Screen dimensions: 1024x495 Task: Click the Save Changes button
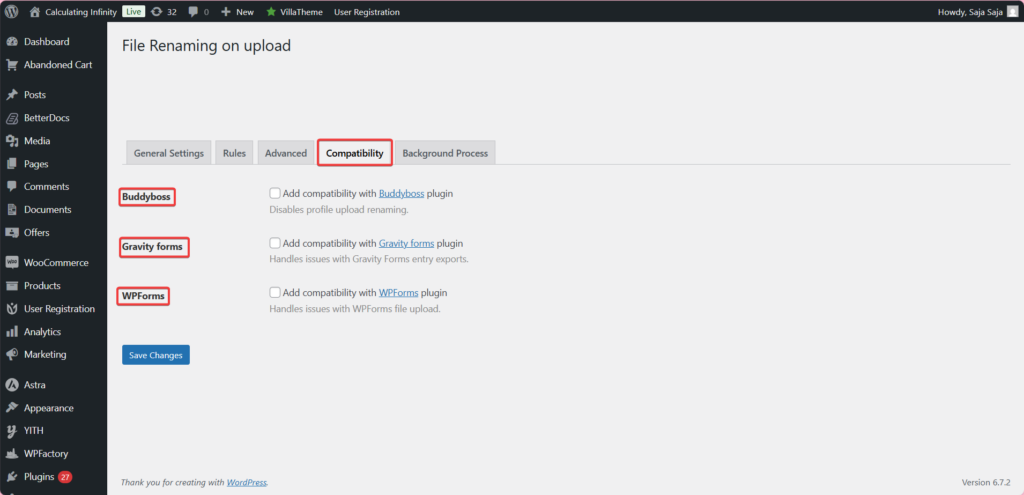coord(156,355)
